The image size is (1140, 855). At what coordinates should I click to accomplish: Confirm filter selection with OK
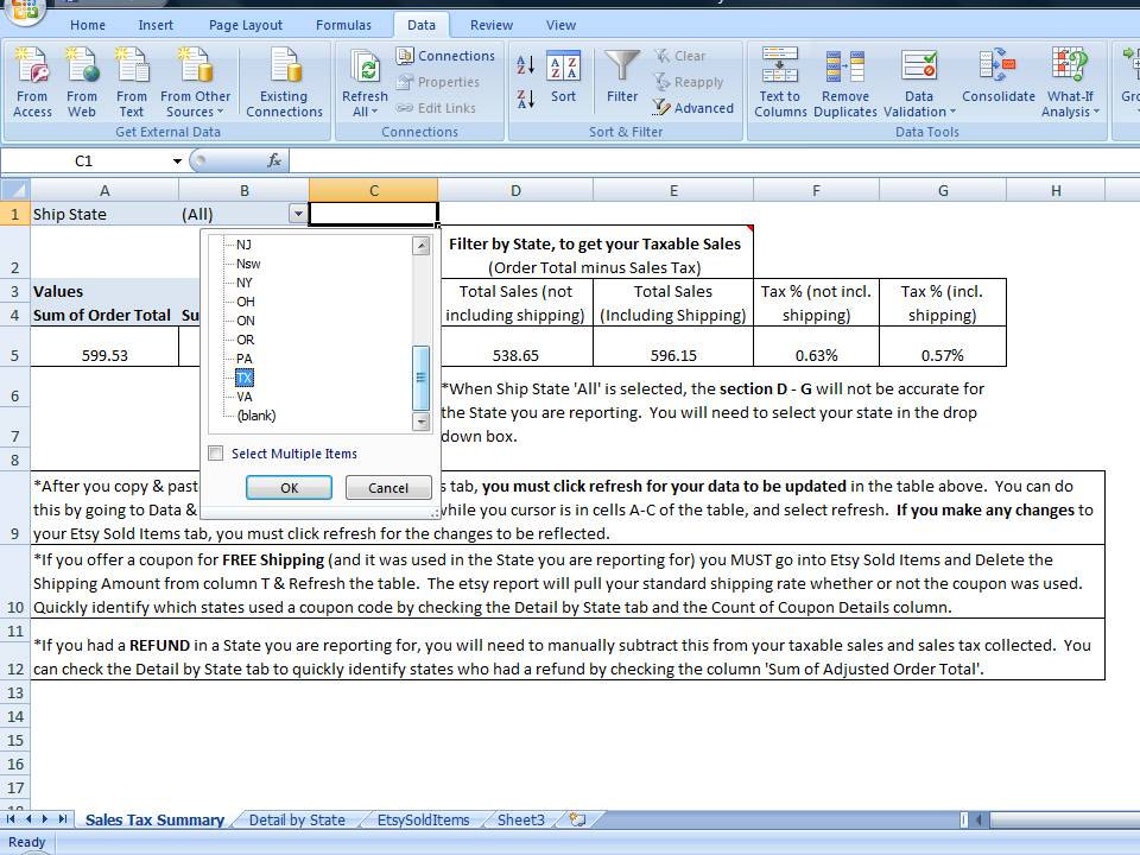(289, 488)
